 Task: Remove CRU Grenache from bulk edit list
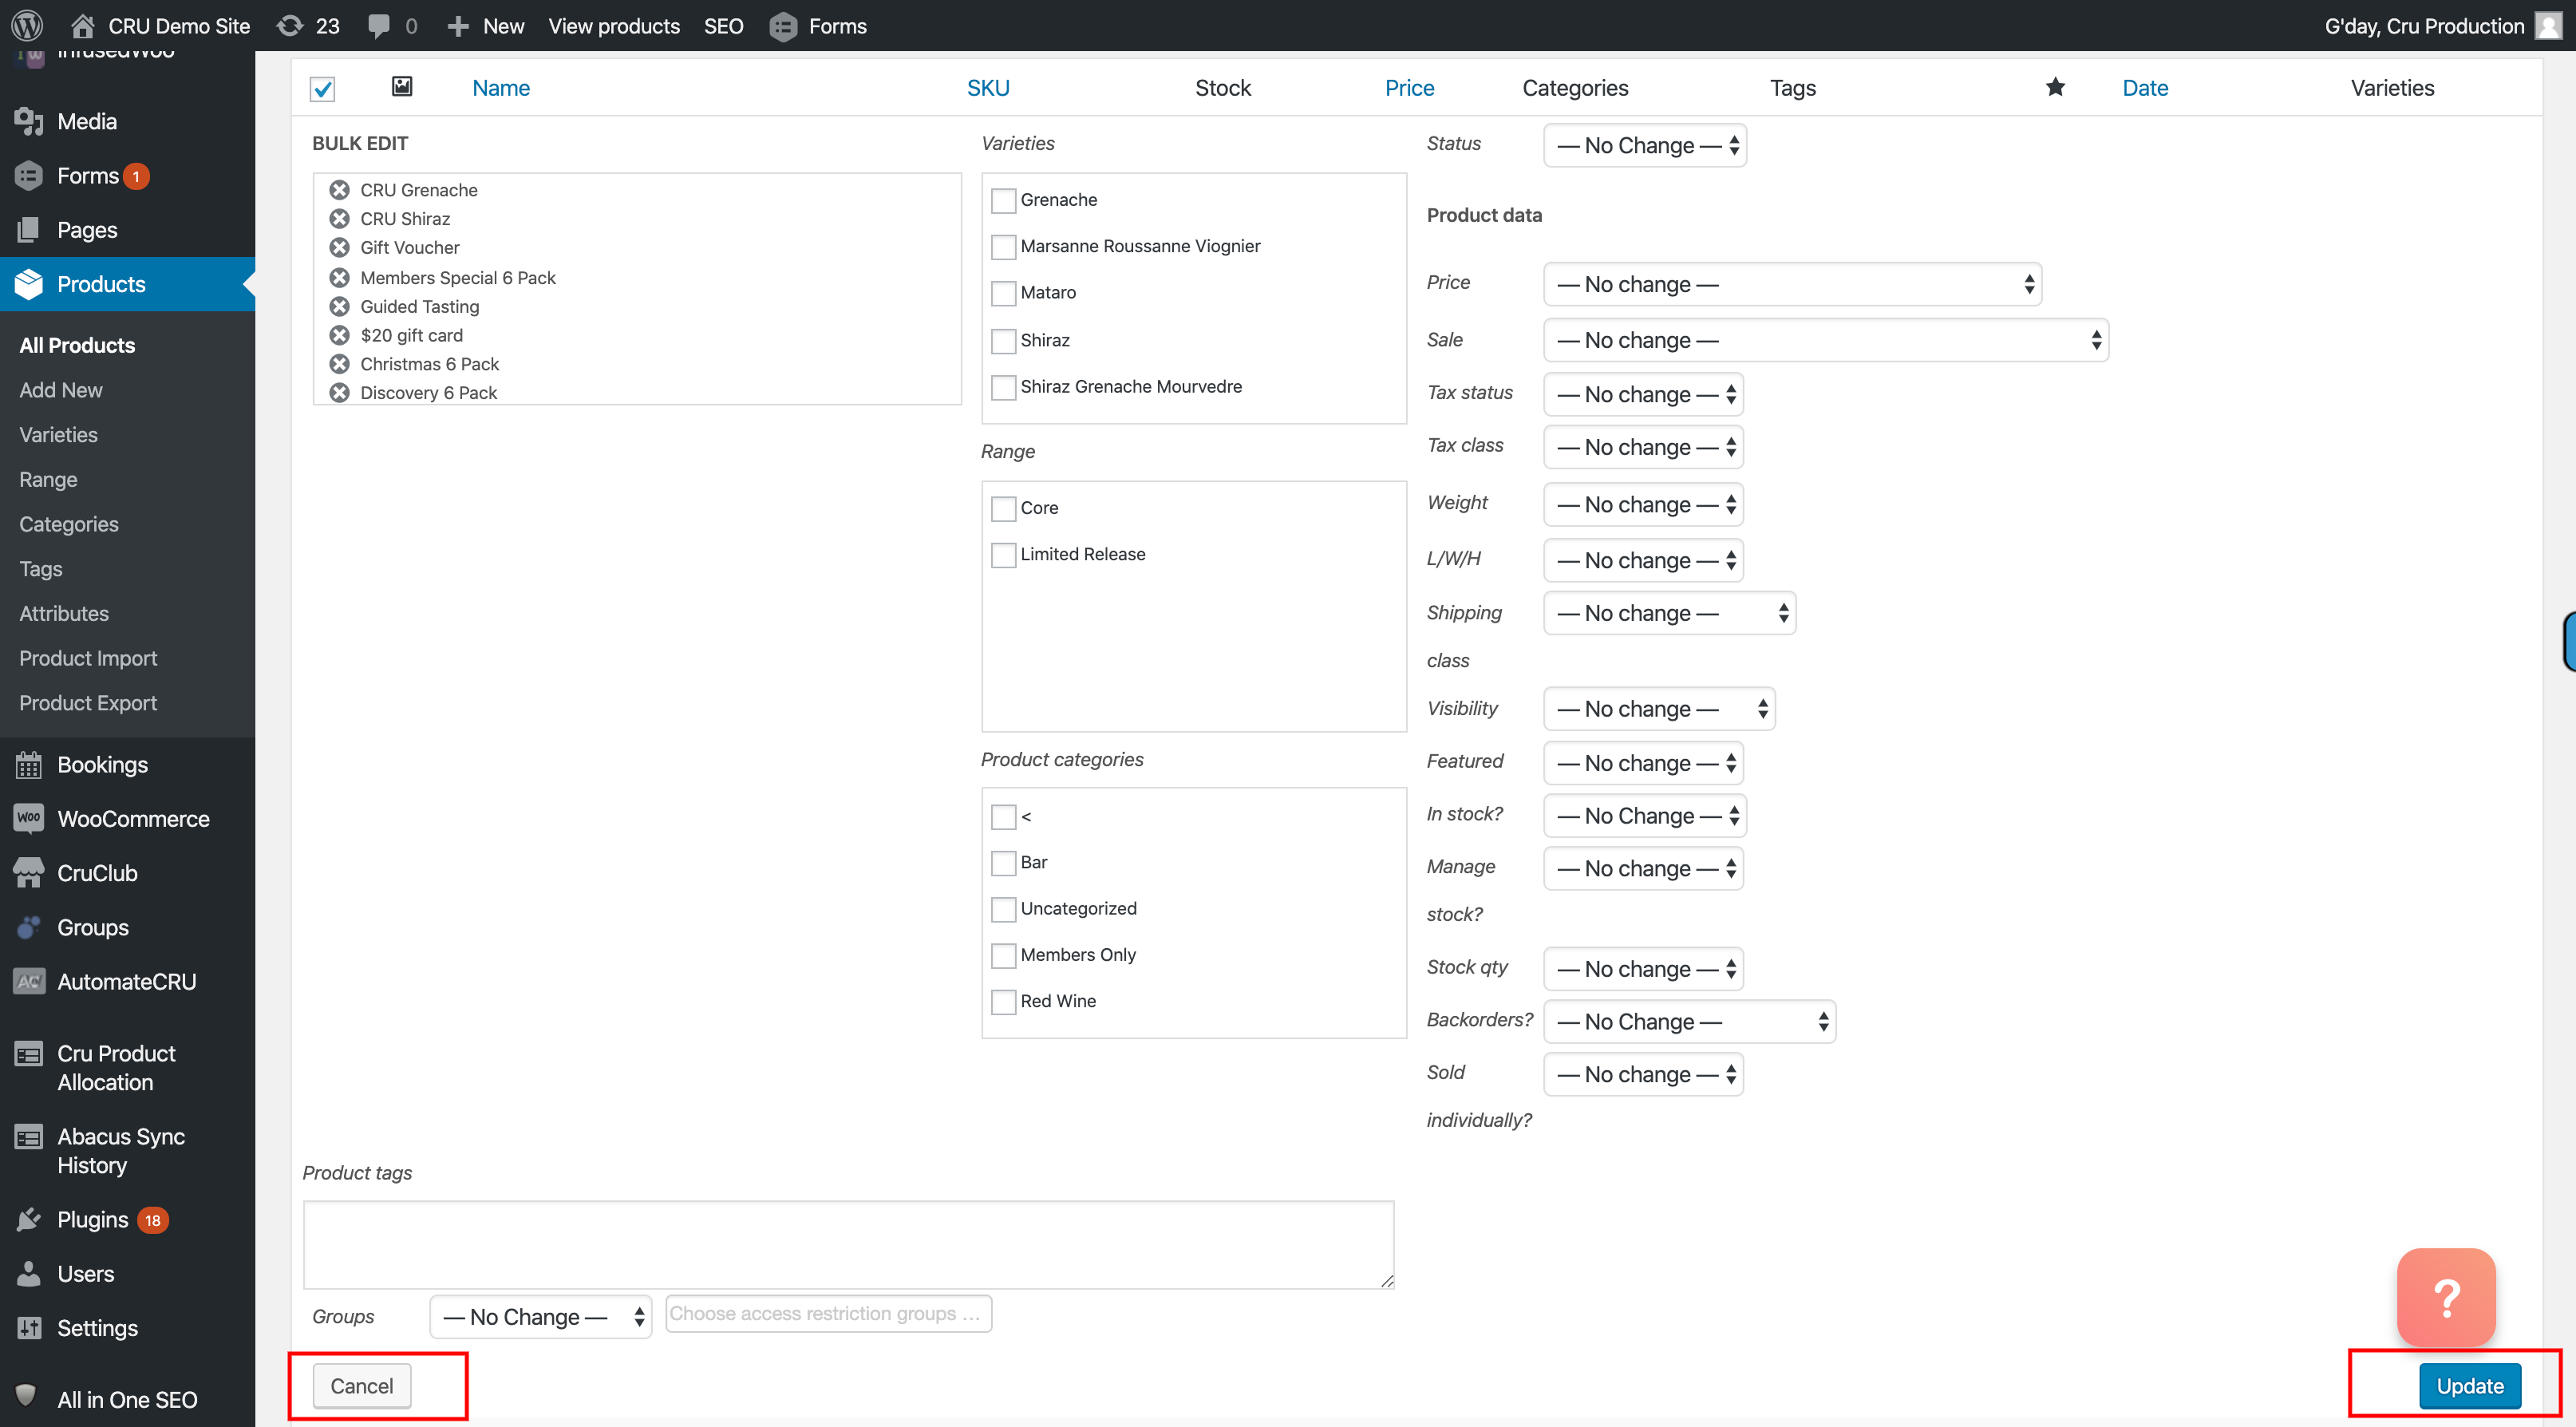[x=340, y=190]
